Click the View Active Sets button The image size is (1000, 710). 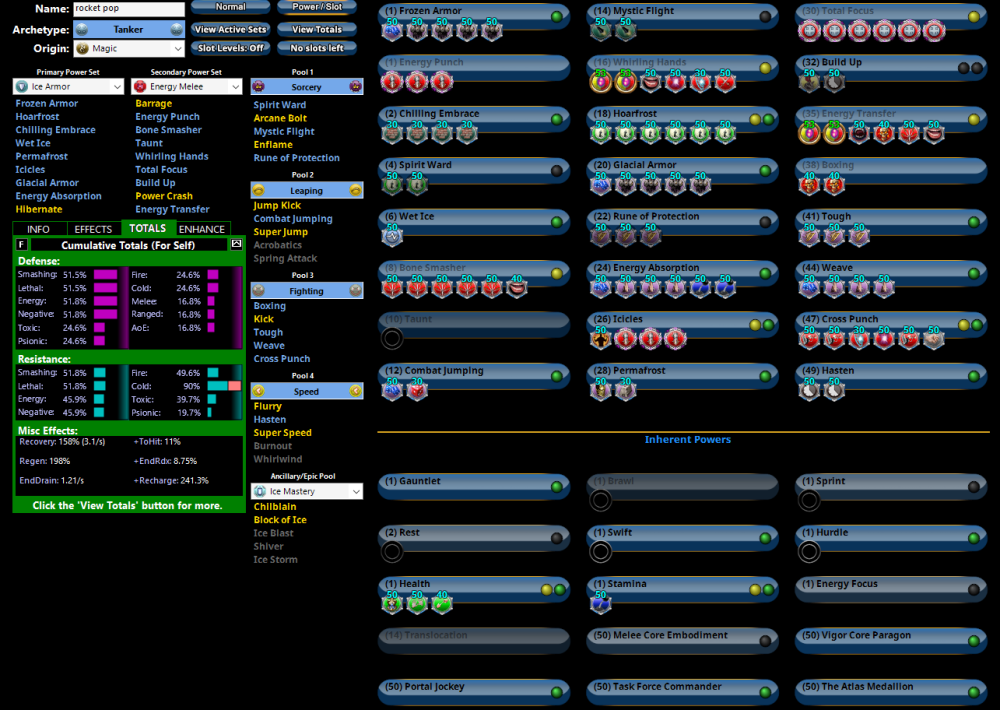coord(230,30)
